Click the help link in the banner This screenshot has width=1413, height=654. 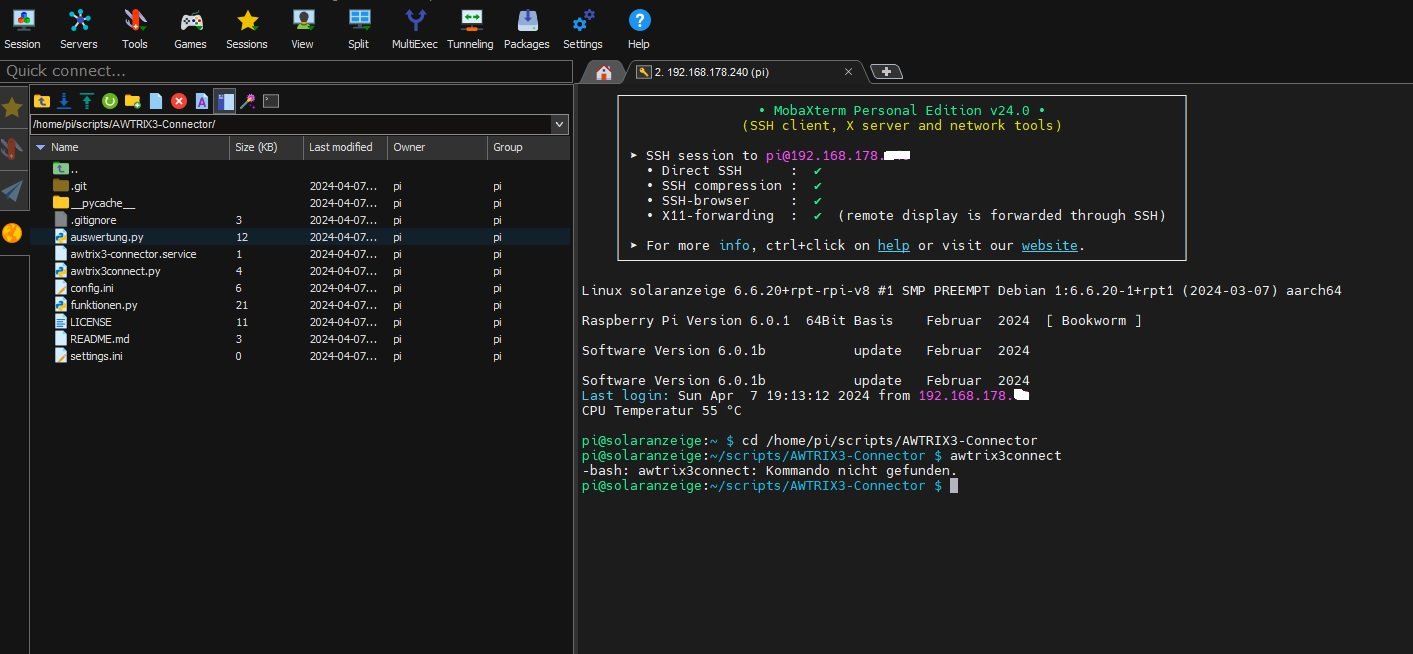893,245
